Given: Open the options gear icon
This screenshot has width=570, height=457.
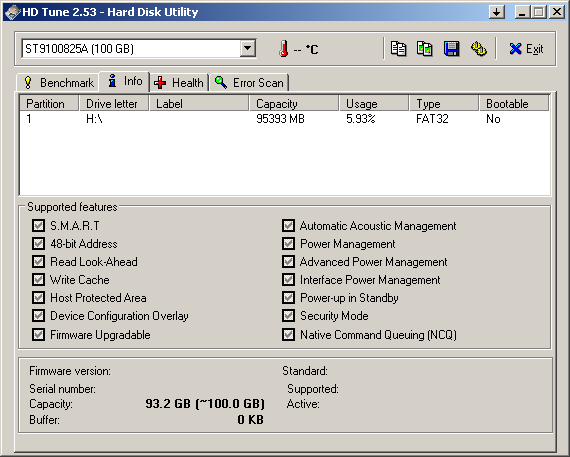Looking at the screenshot, I should [x=478, y=49].
